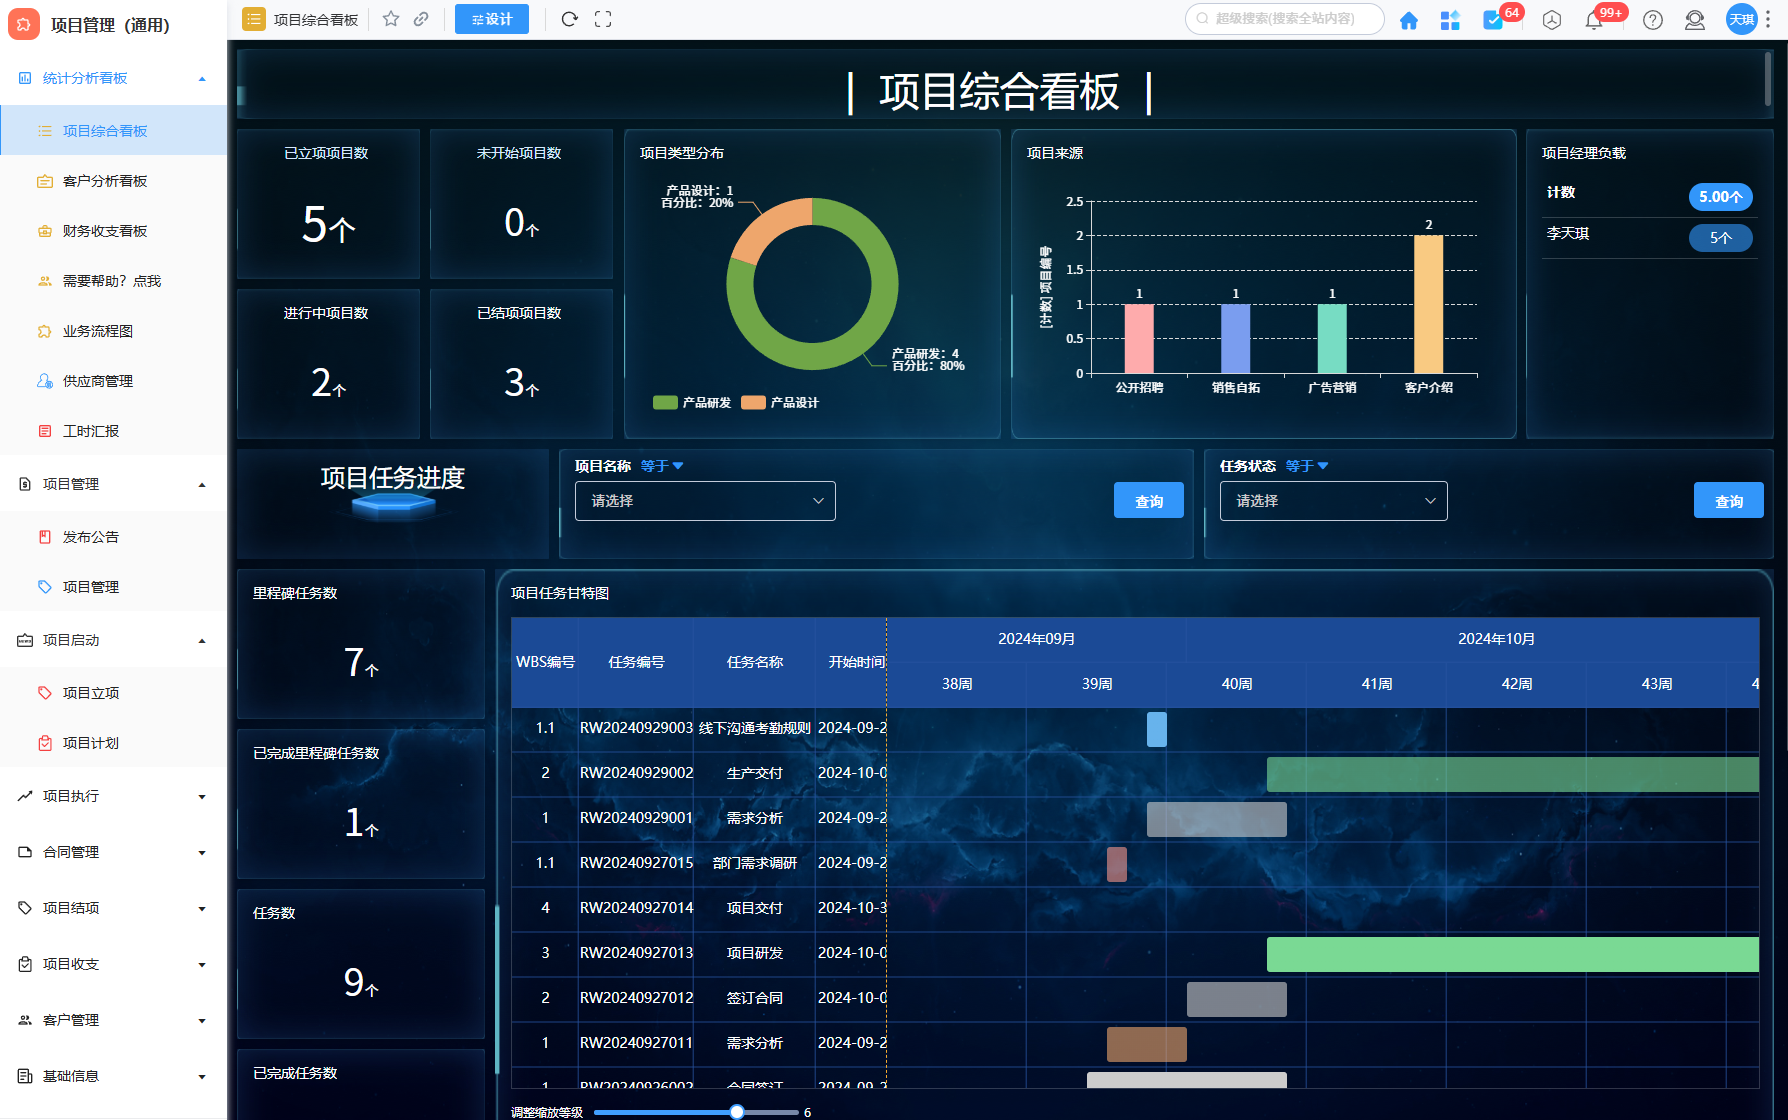This screenshot has width=1788, height=1120.
Task: Refresh the dashboard with reload icon
Action: (569, 19)
